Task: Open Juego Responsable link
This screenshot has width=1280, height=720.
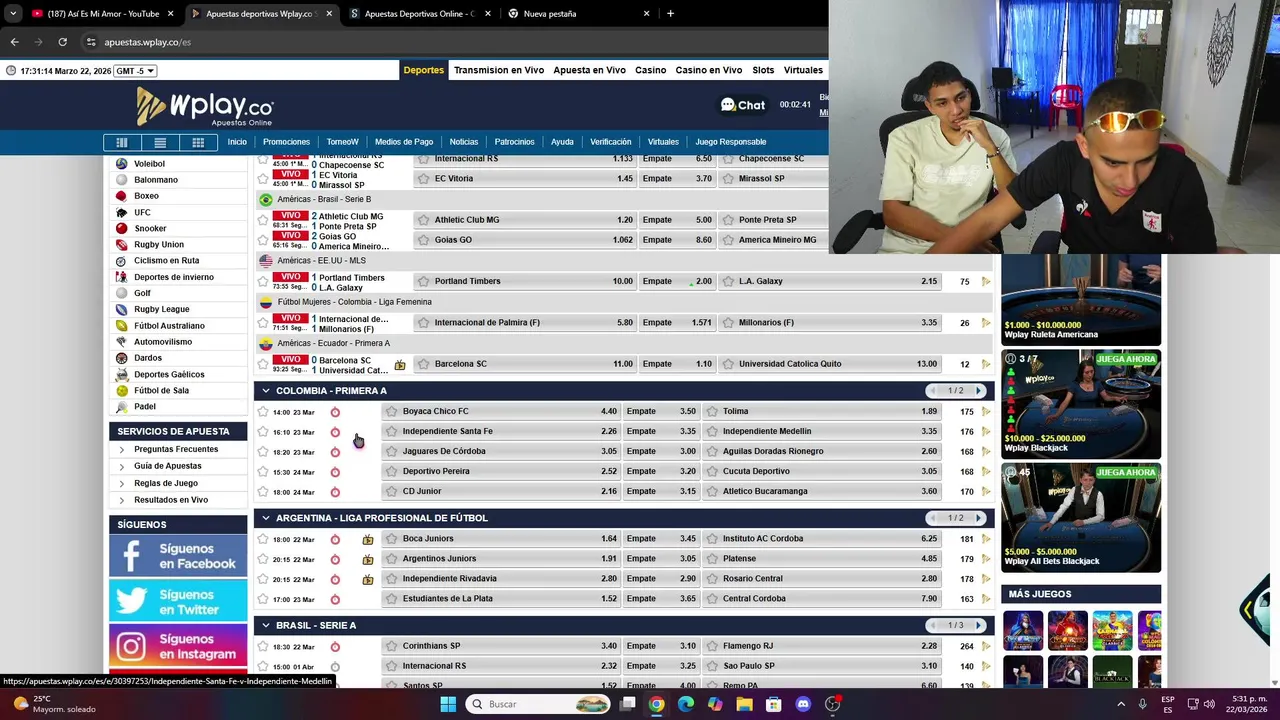Action: [731, 142]
